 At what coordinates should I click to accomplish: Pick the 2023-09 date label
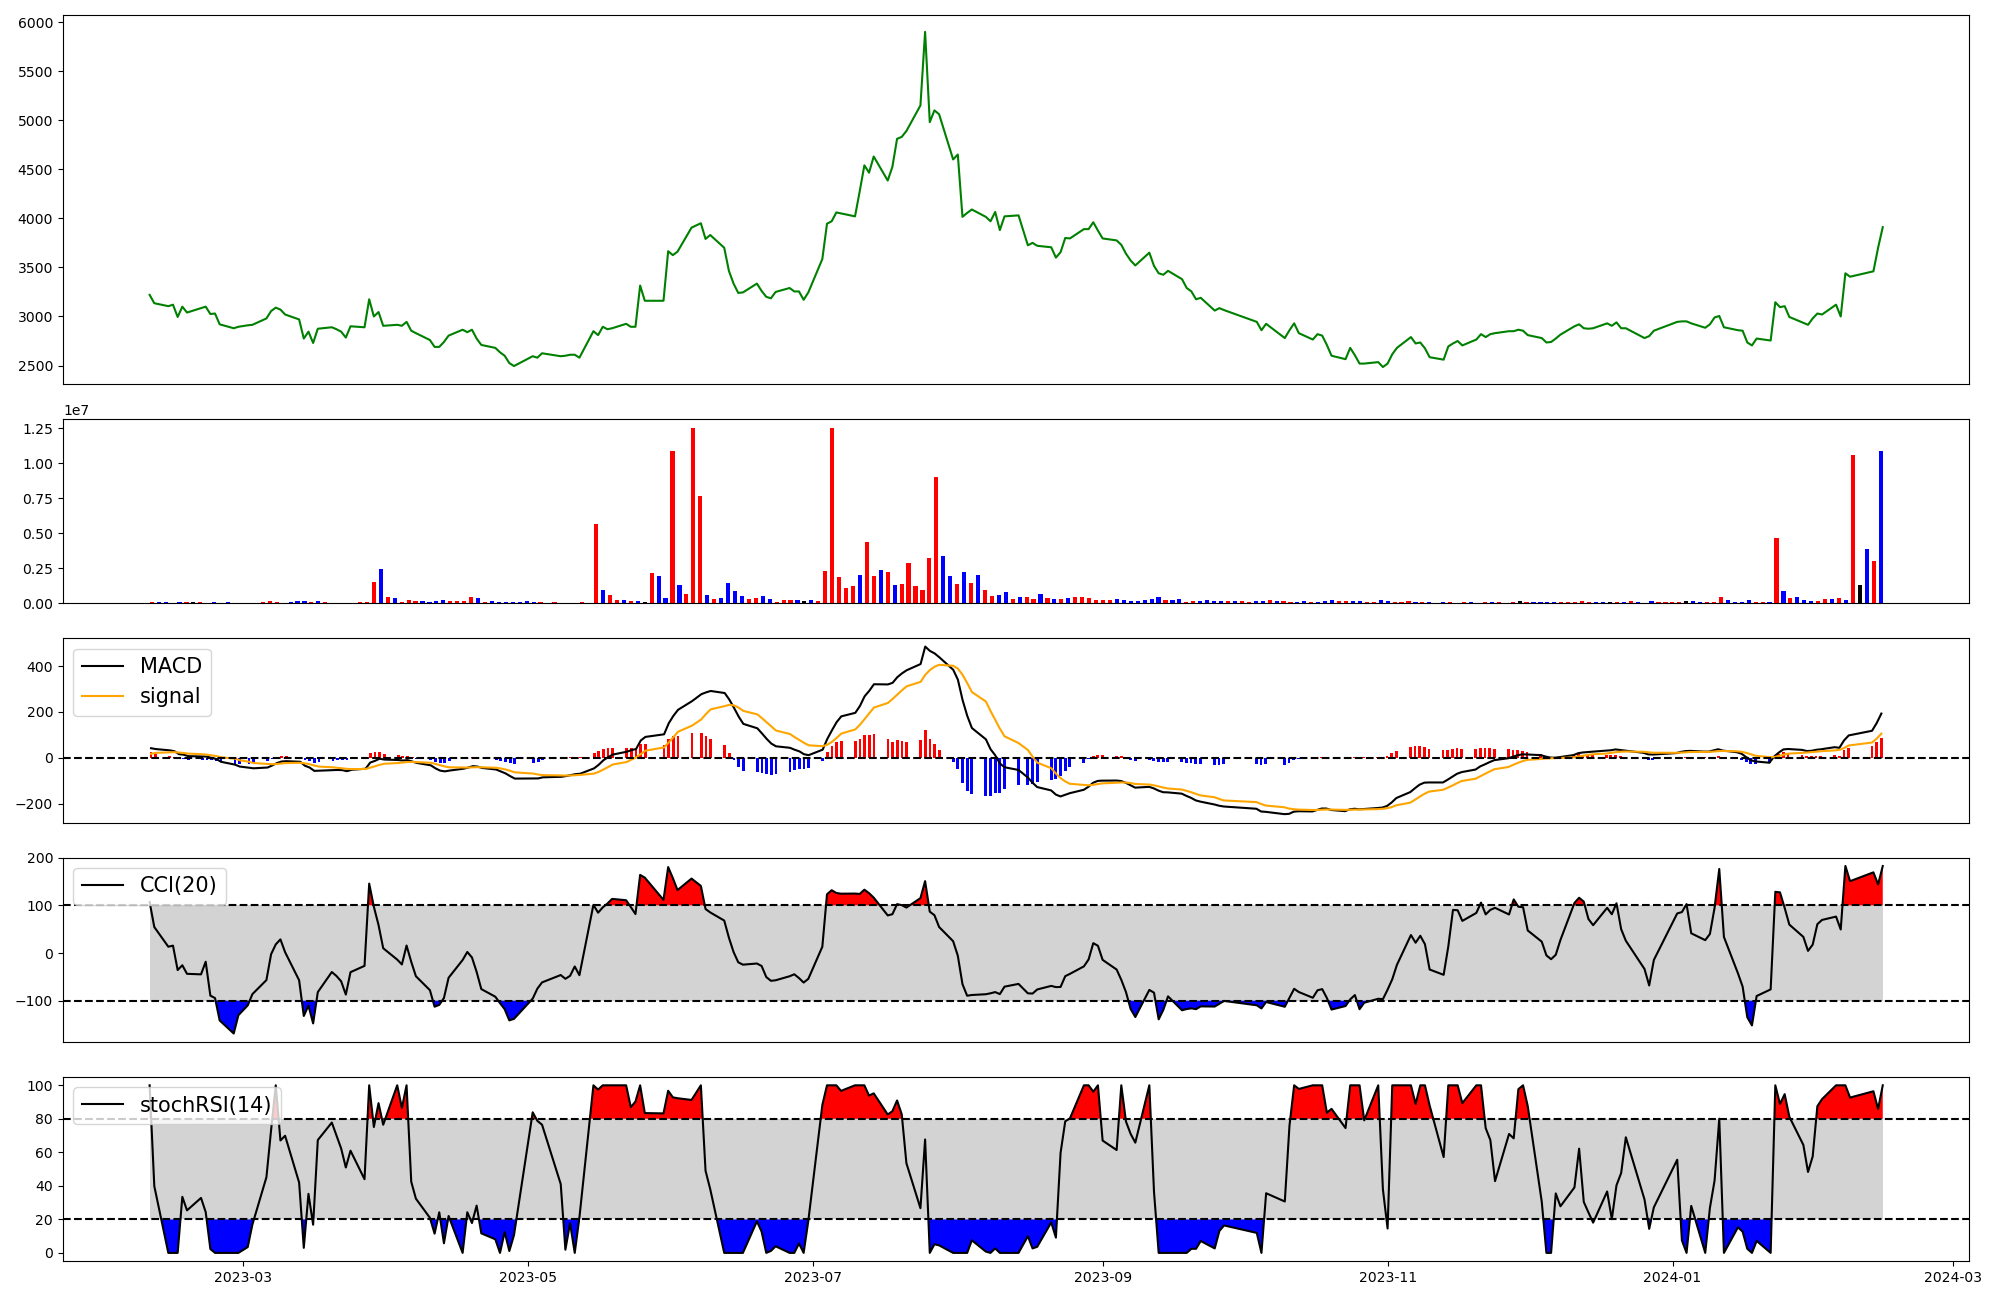pos(1103,1277)
